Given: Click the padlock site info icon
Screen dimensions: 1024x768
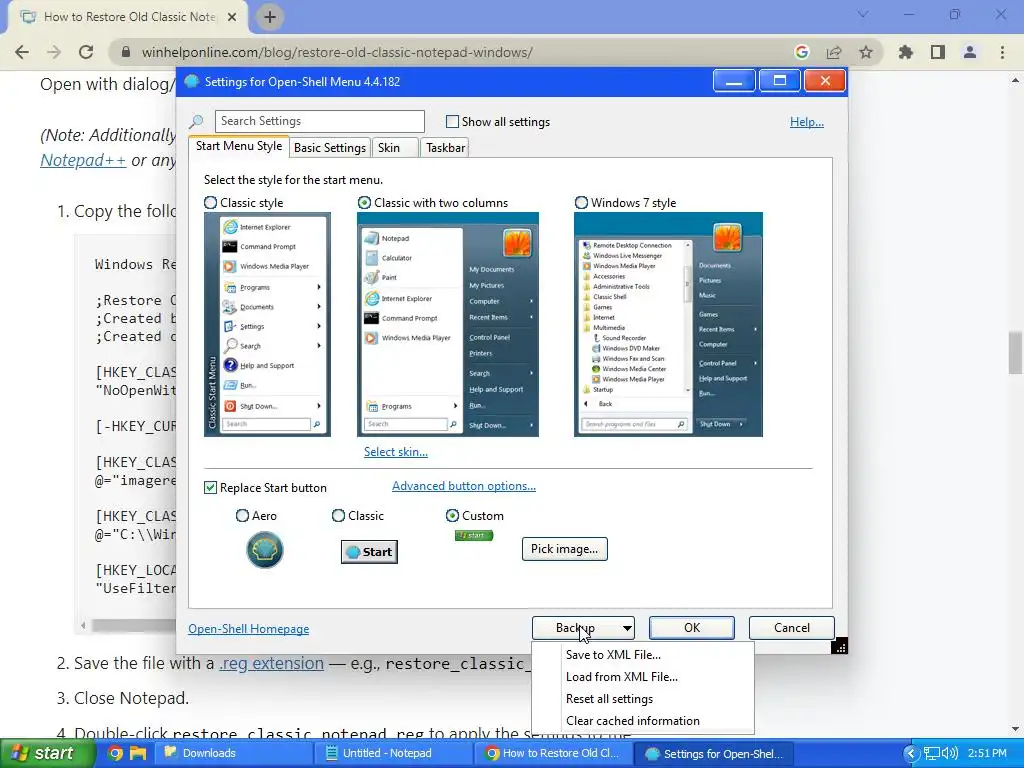Looking at the screenshot, I should (126, 52).
